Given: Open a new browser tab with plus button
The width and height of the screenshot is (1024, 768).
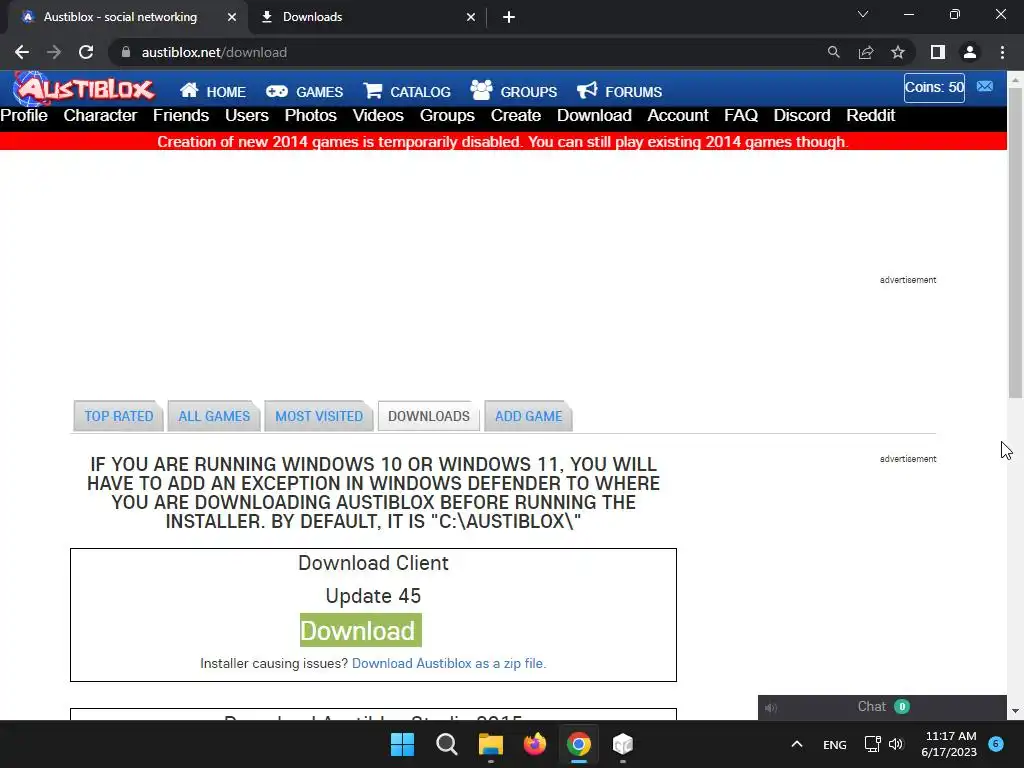Looking at the screenshot, I should tap(509, 17).
